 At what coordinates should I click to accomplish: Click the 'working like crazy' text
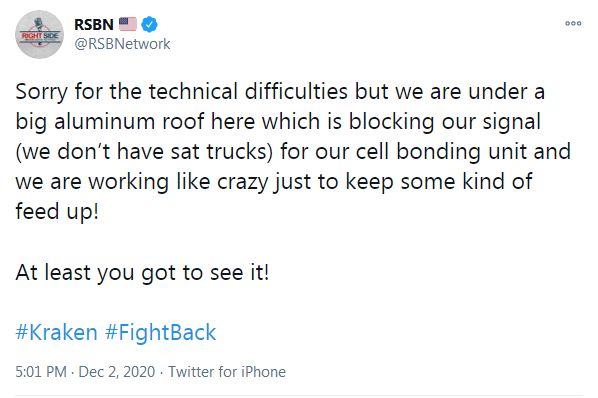point(178,182)
